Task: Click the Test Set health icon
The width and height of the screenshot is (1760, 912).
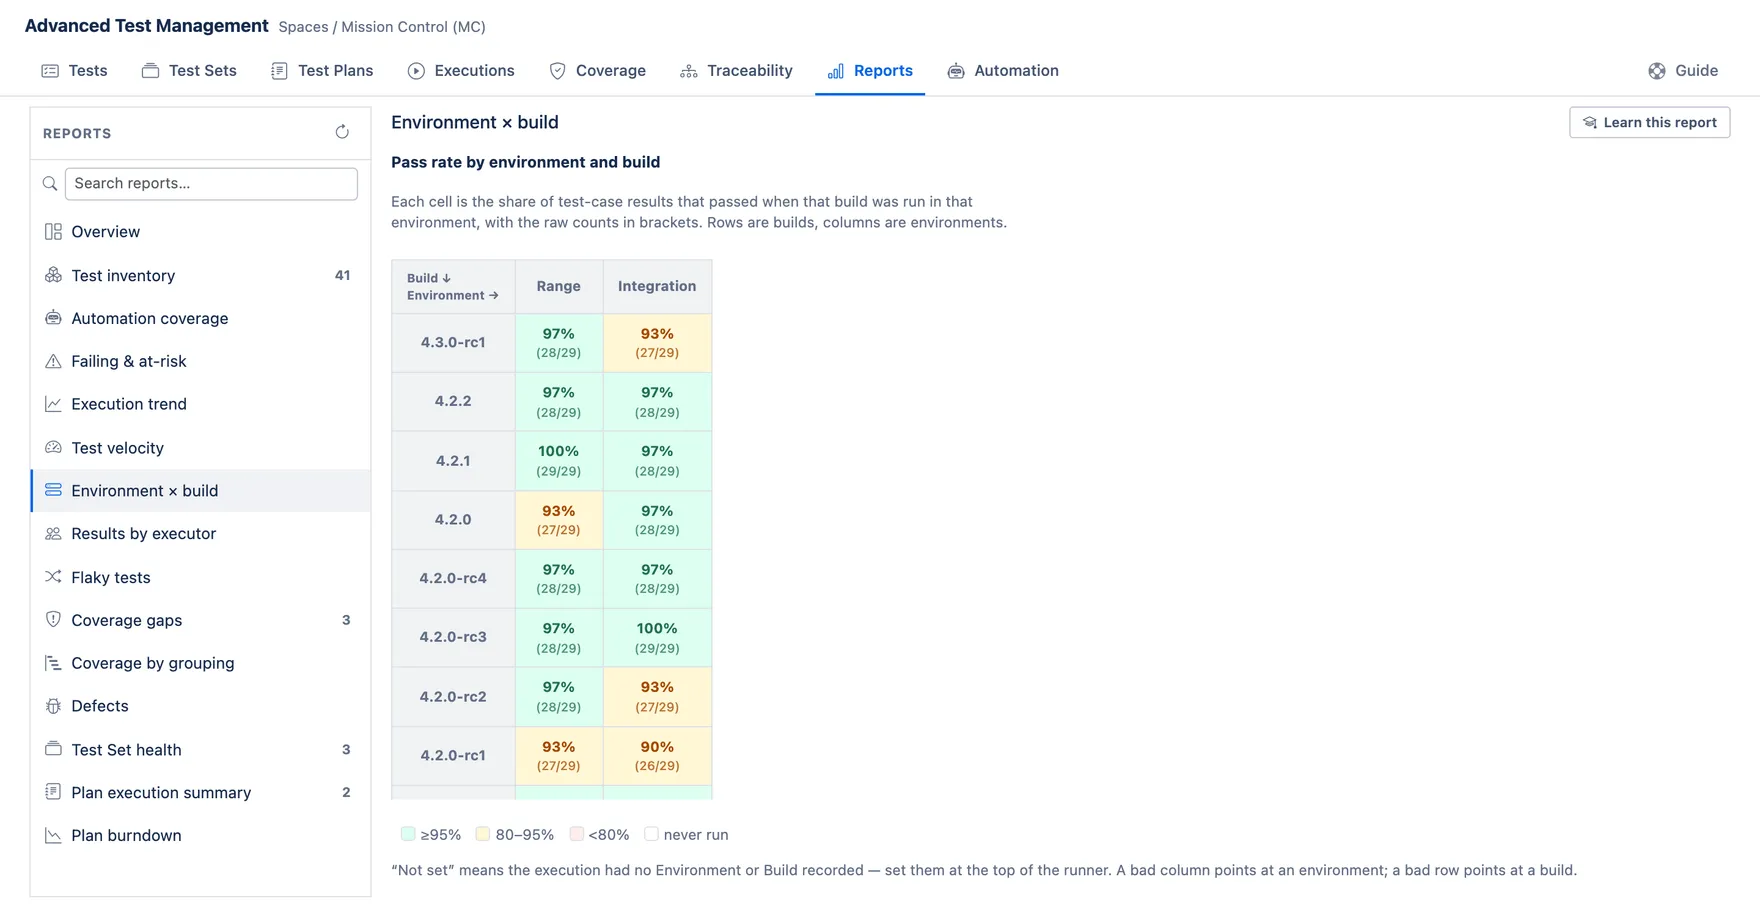Action: 53,749
